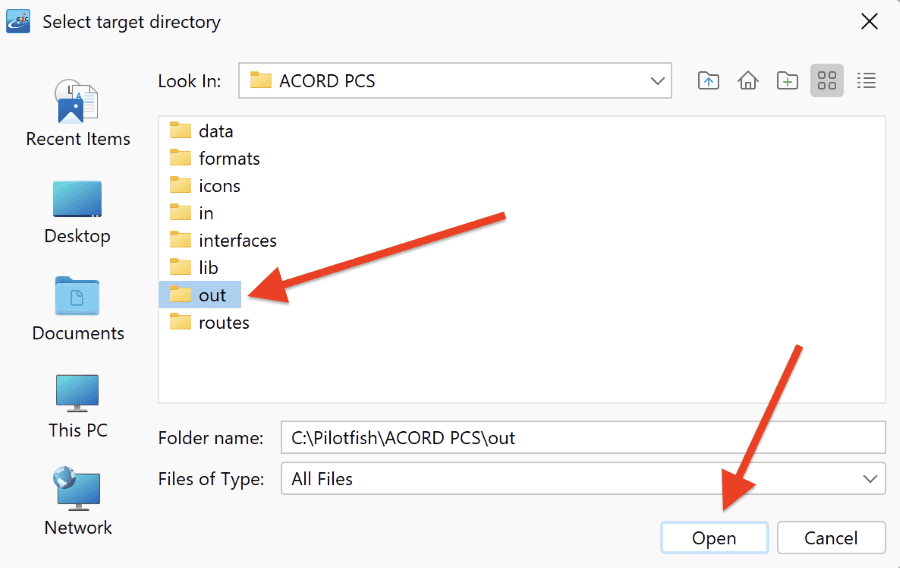The height and width of the screenshot is (568, 900).
Task: Select the data folder
Action: click(x=201, y=131)
